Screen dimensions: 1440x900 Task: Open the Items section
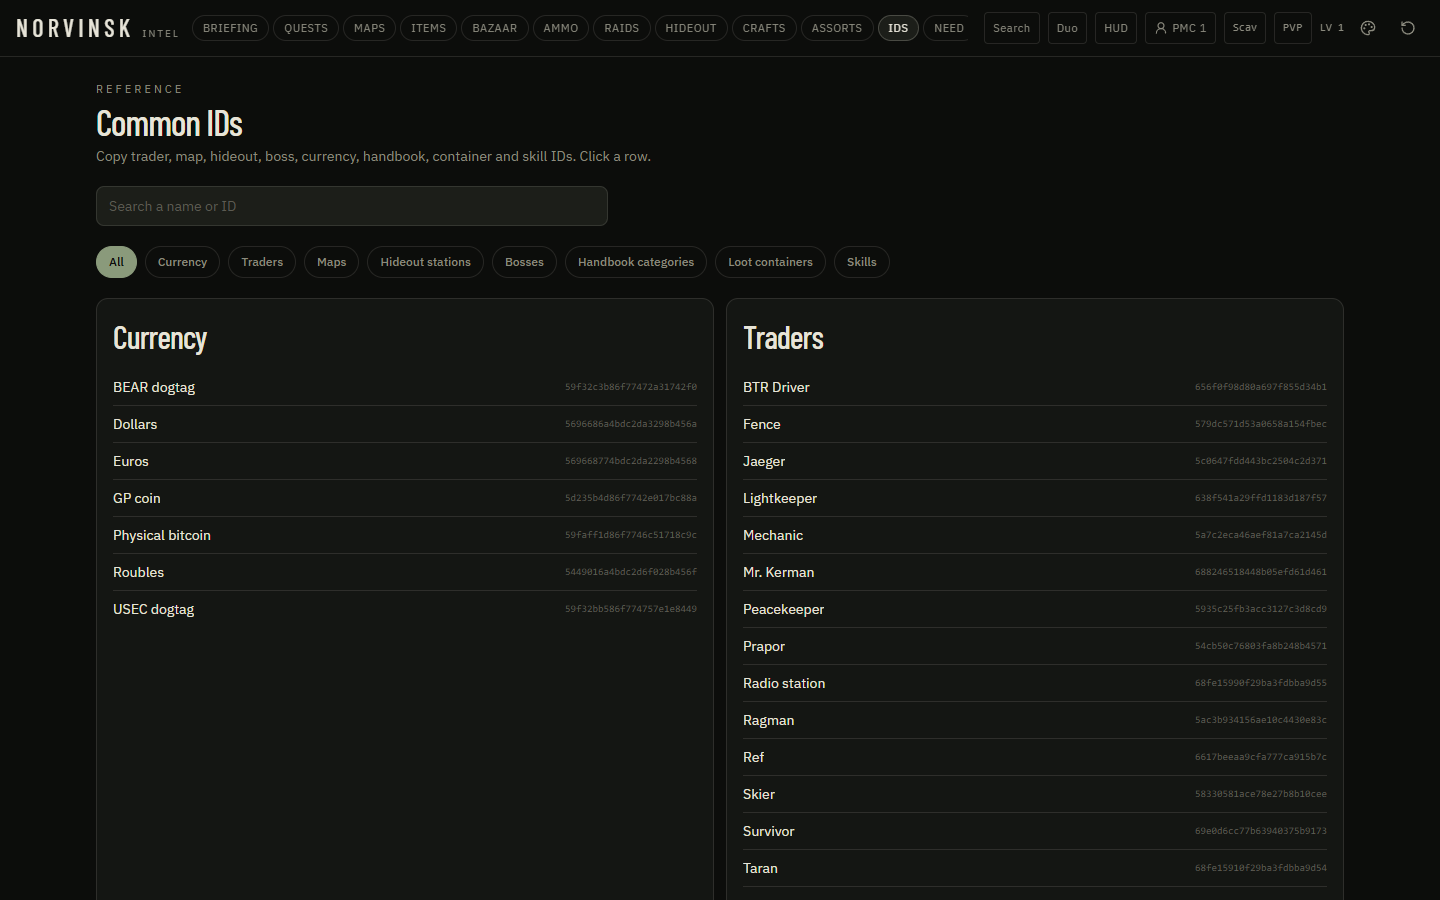(x=429, y=28)
